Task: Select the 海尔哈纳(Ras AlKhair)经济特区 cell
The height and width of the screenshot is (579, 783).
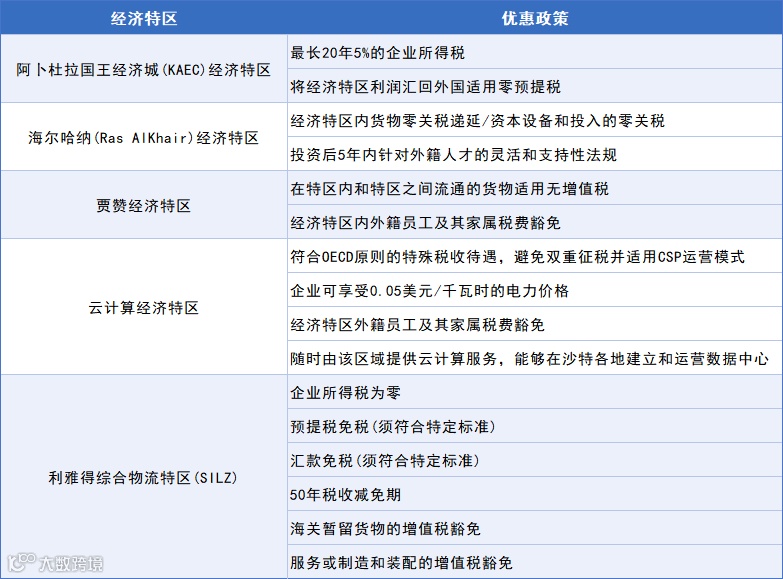Action: [x=144, y=137]
